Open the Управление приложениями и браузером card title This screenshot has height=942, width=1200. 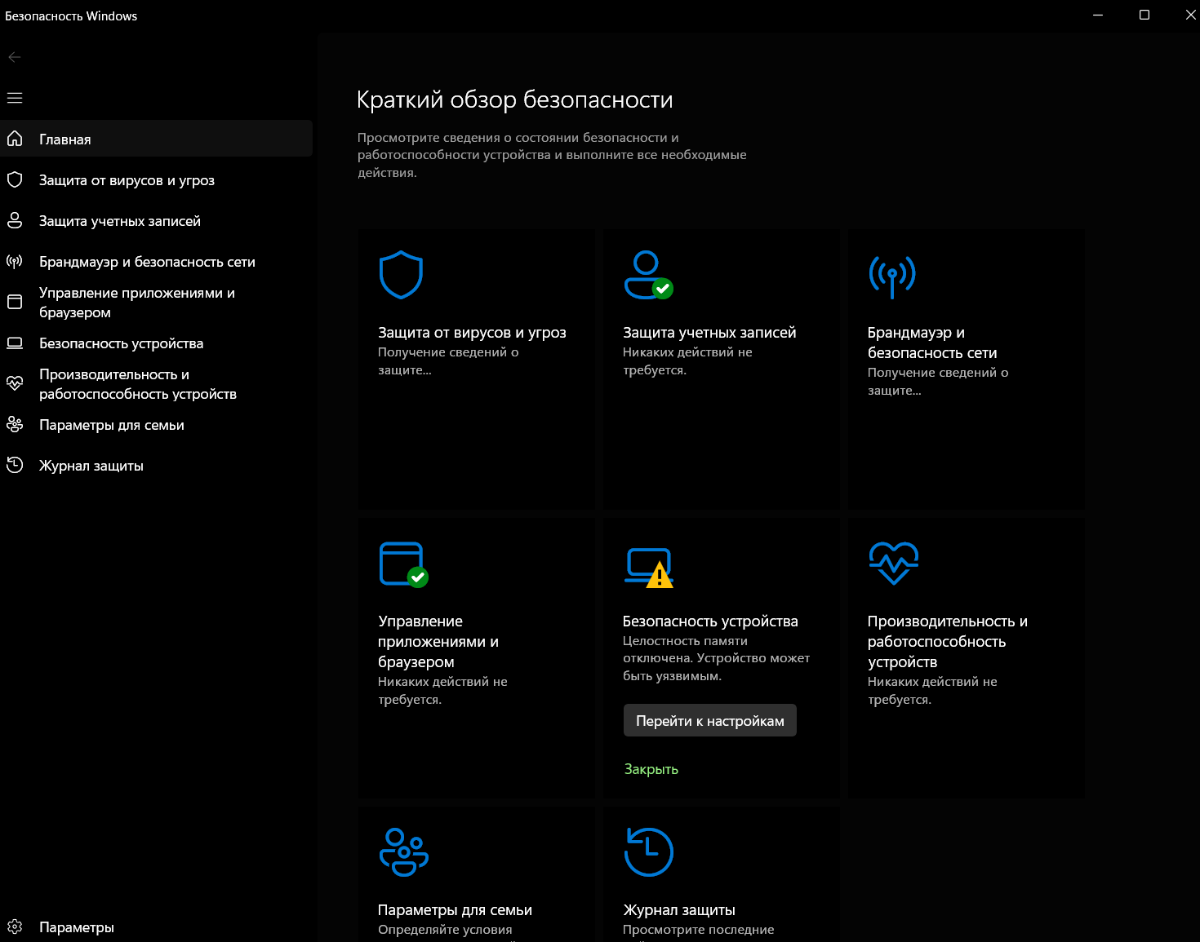pos(438,641)
